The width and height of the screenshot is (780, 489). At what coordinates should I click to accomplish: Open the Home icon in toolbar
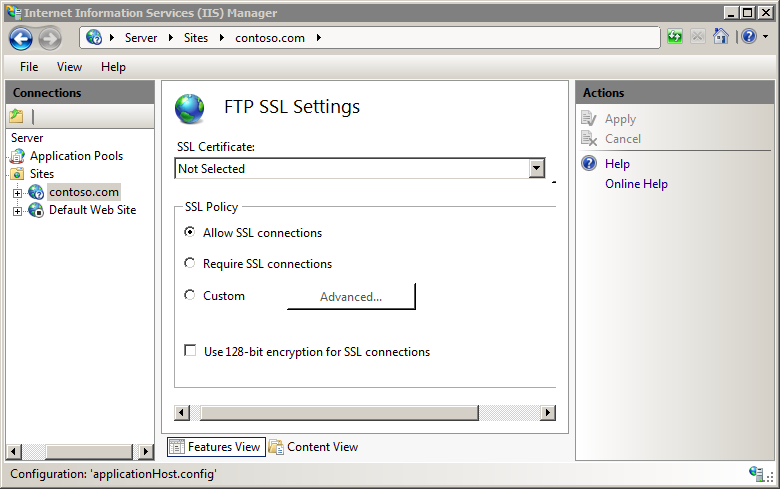tap(720, 36)
